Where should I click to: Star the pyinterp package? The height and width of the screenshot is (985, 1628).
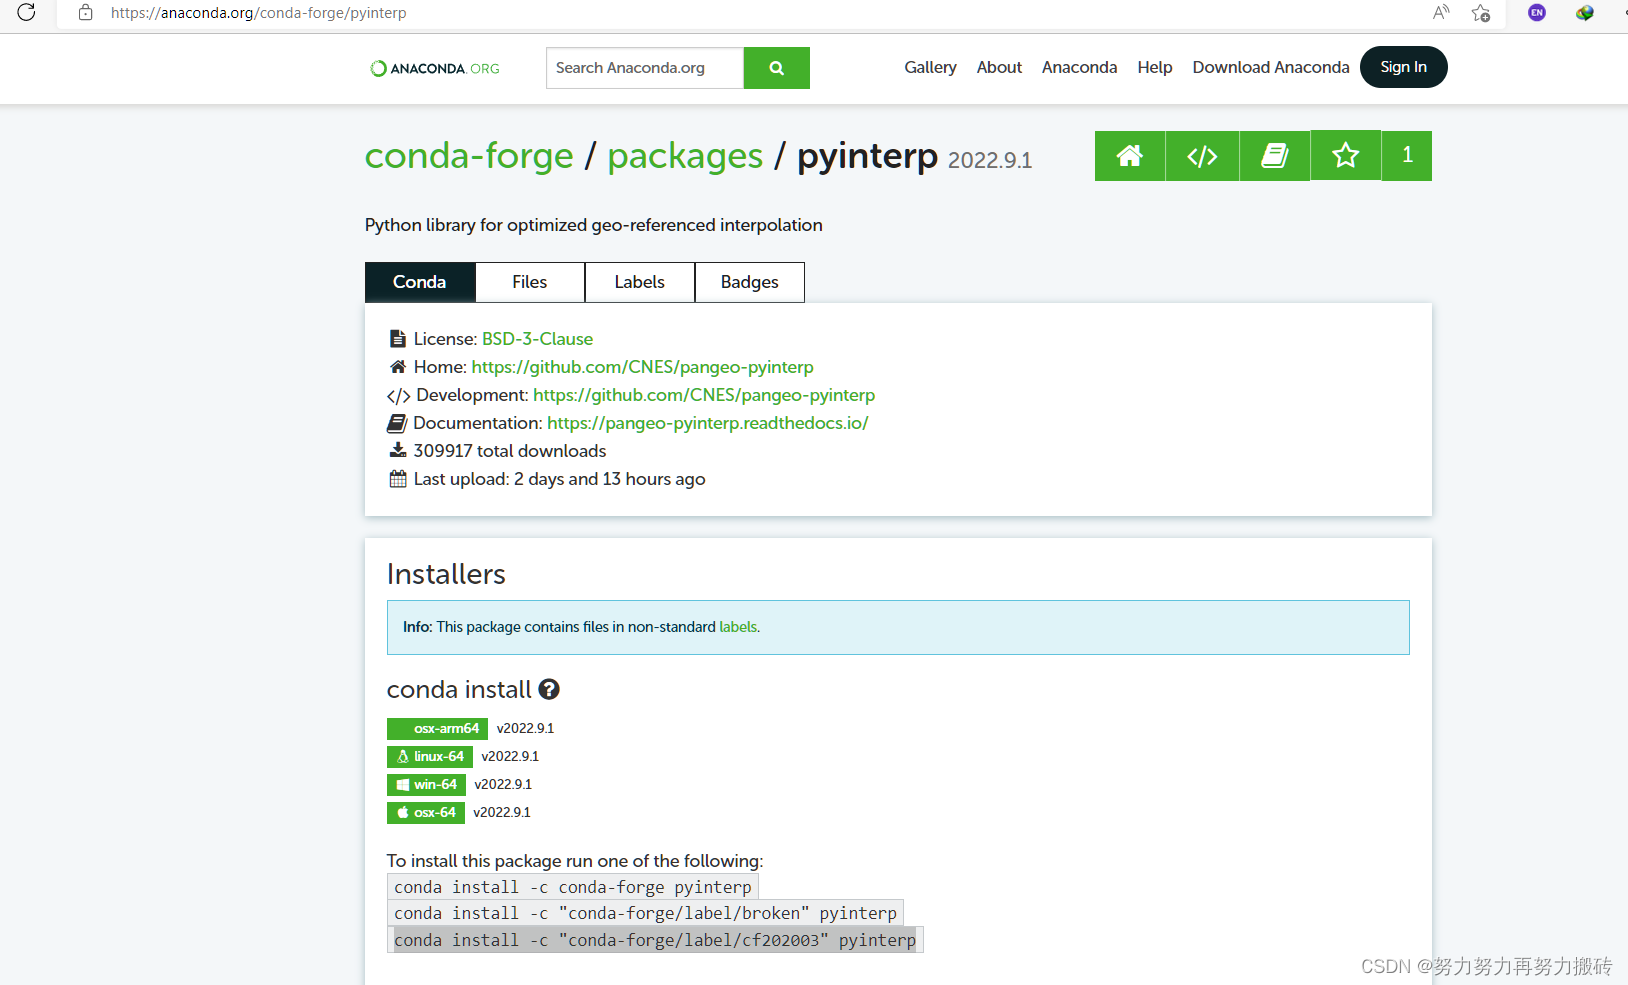1345,156
